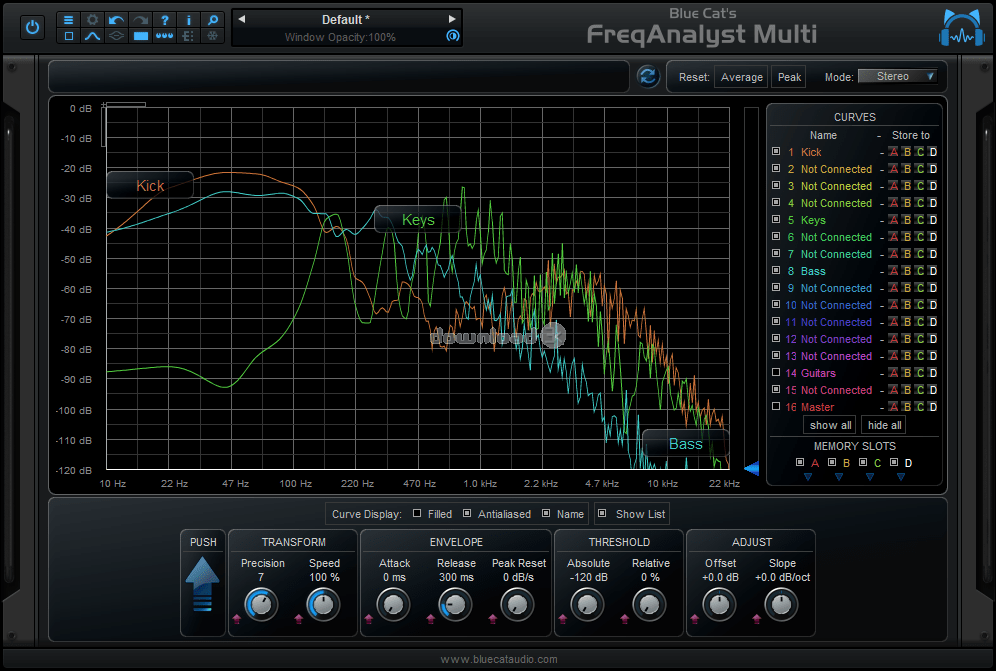This screenshot has height=671, width=996.
Task: Click the list layout toolbar icon
Action: (189, 36)
